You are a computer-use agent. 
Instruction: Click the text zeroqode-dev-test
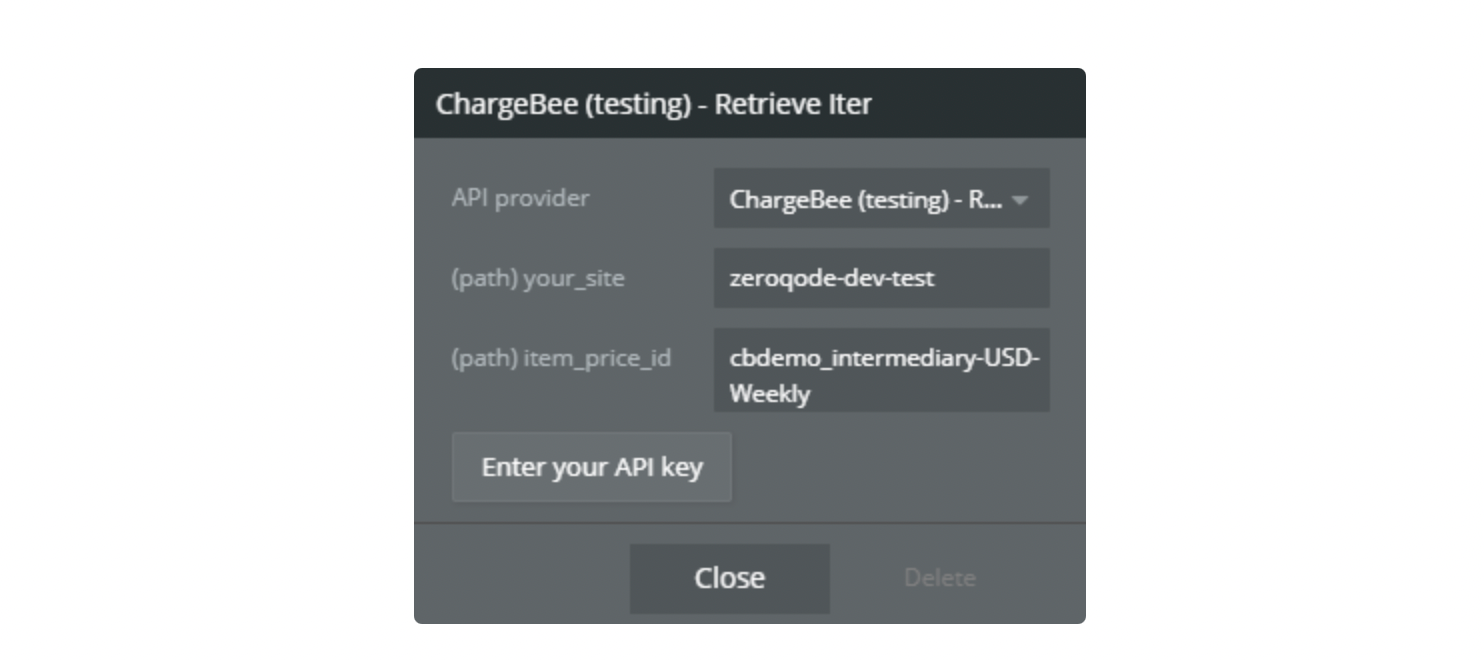coord(832,278)
